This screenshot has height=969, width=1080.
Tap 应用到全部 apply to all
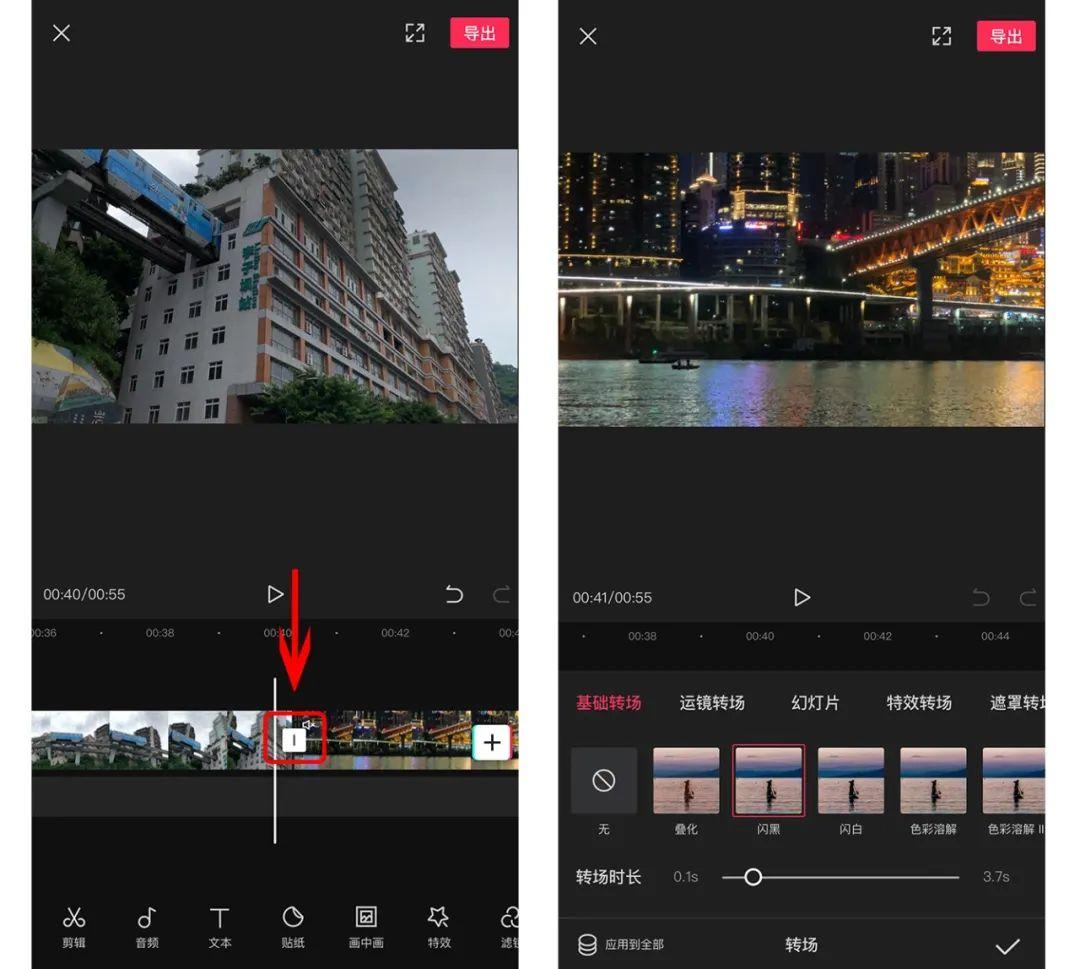[x=621, y=944]
